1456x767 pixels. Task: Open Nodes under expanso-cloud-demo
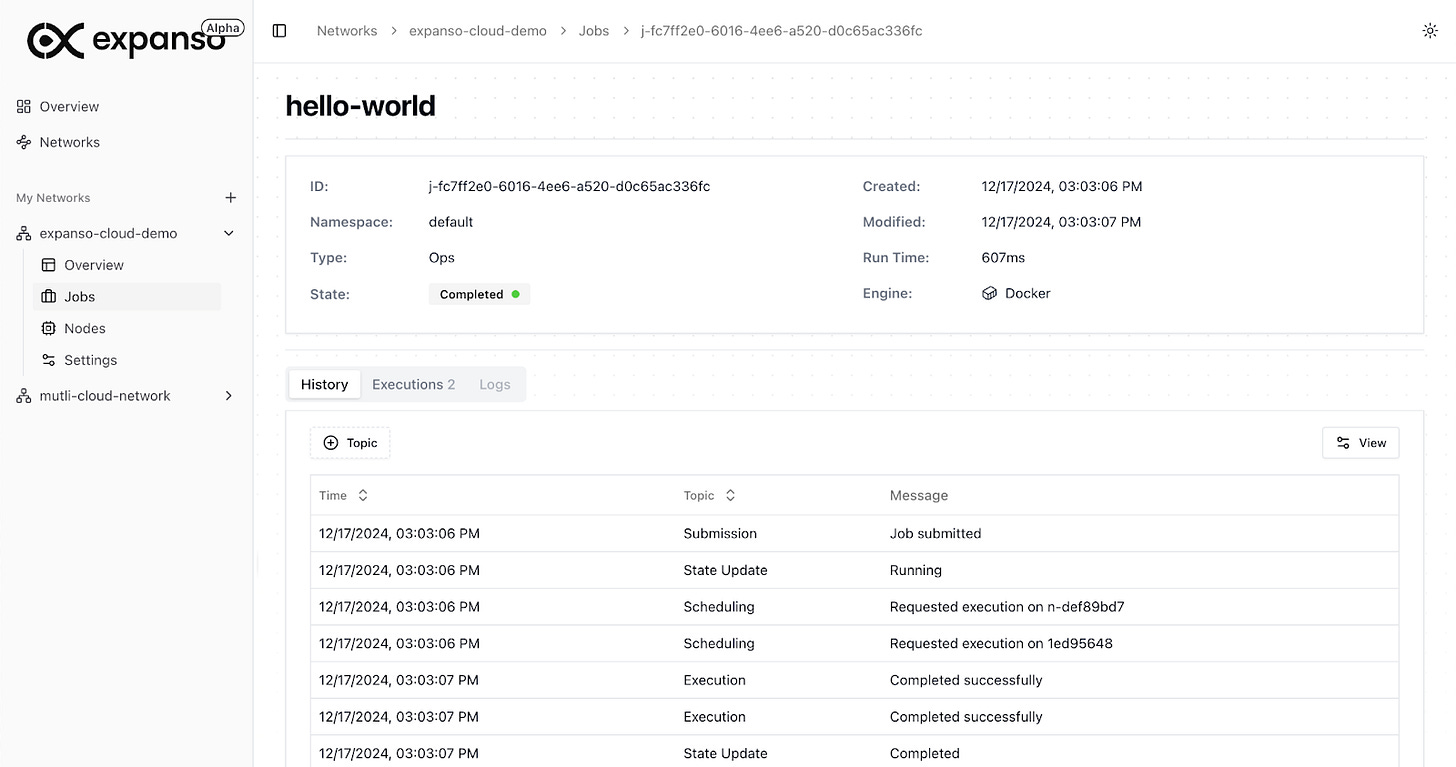pos(84,328)
